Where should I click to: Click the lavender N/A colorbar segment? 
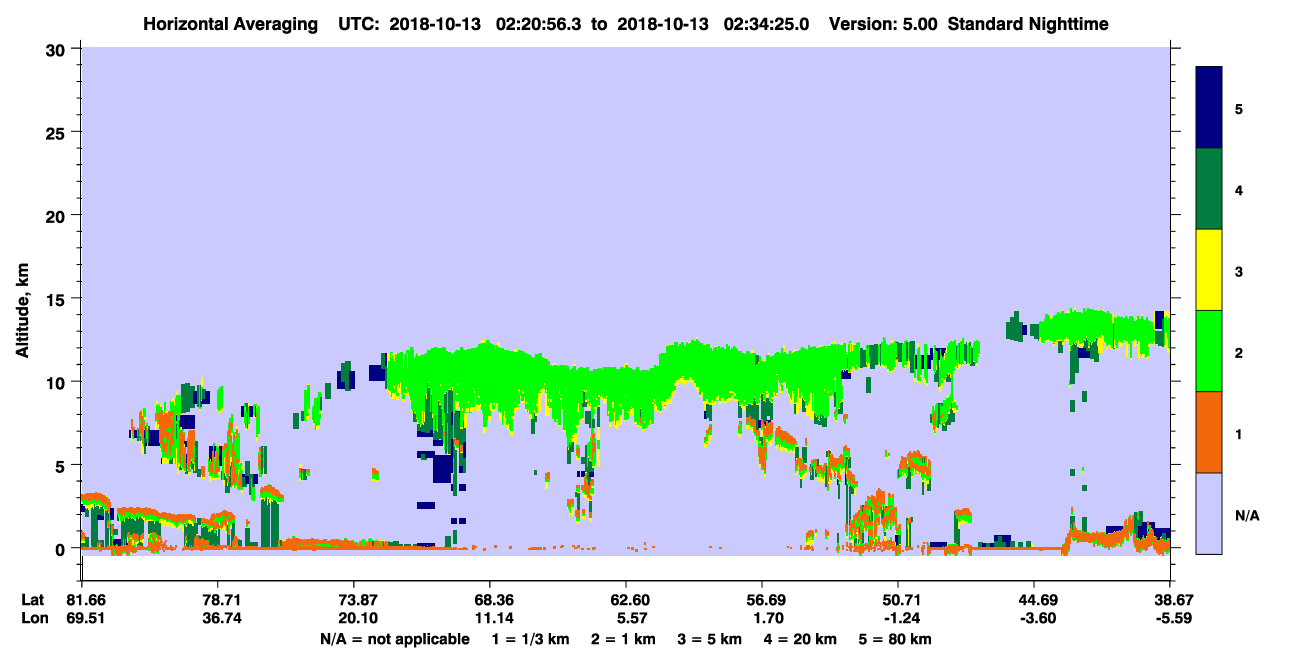click(1209, 513)
